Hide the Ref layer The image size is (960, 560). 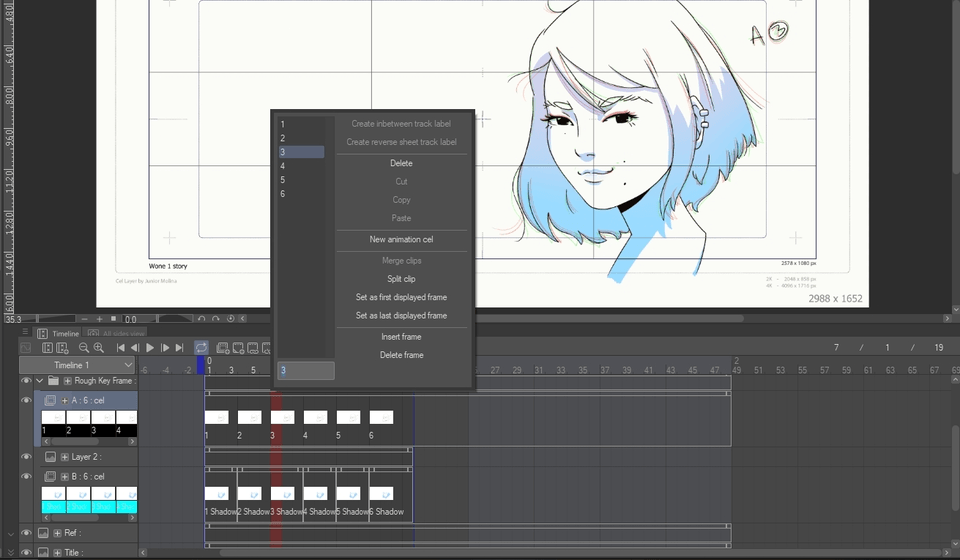tap(26, 533)
